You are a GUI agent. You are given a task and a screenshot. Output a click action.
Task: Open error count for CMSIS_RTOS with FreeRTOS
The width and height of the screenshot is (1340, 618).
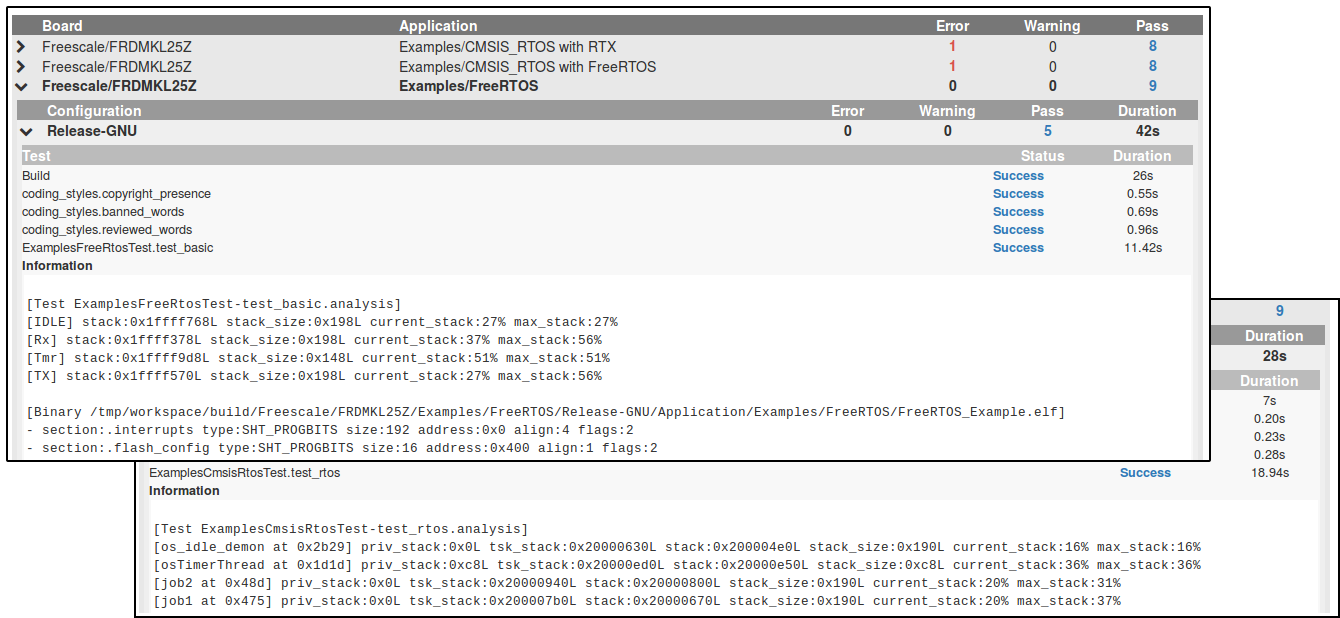pos(952,67)
